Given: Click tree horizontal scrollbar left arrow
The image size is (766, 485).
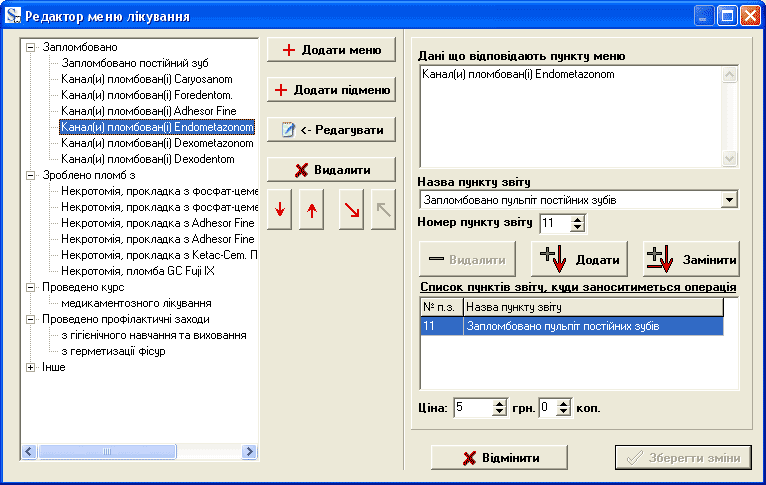Looking at the screenshot, I should coord(29,451).
